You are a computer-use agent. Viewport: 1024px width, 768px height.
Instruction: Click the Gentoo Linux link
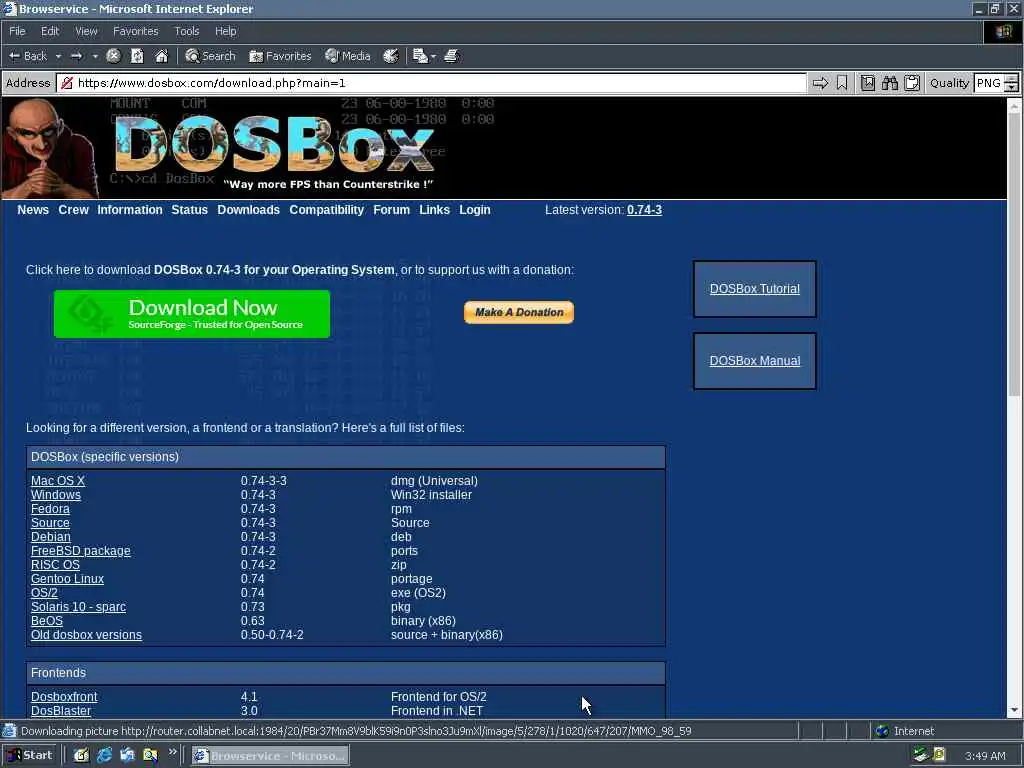67,579
